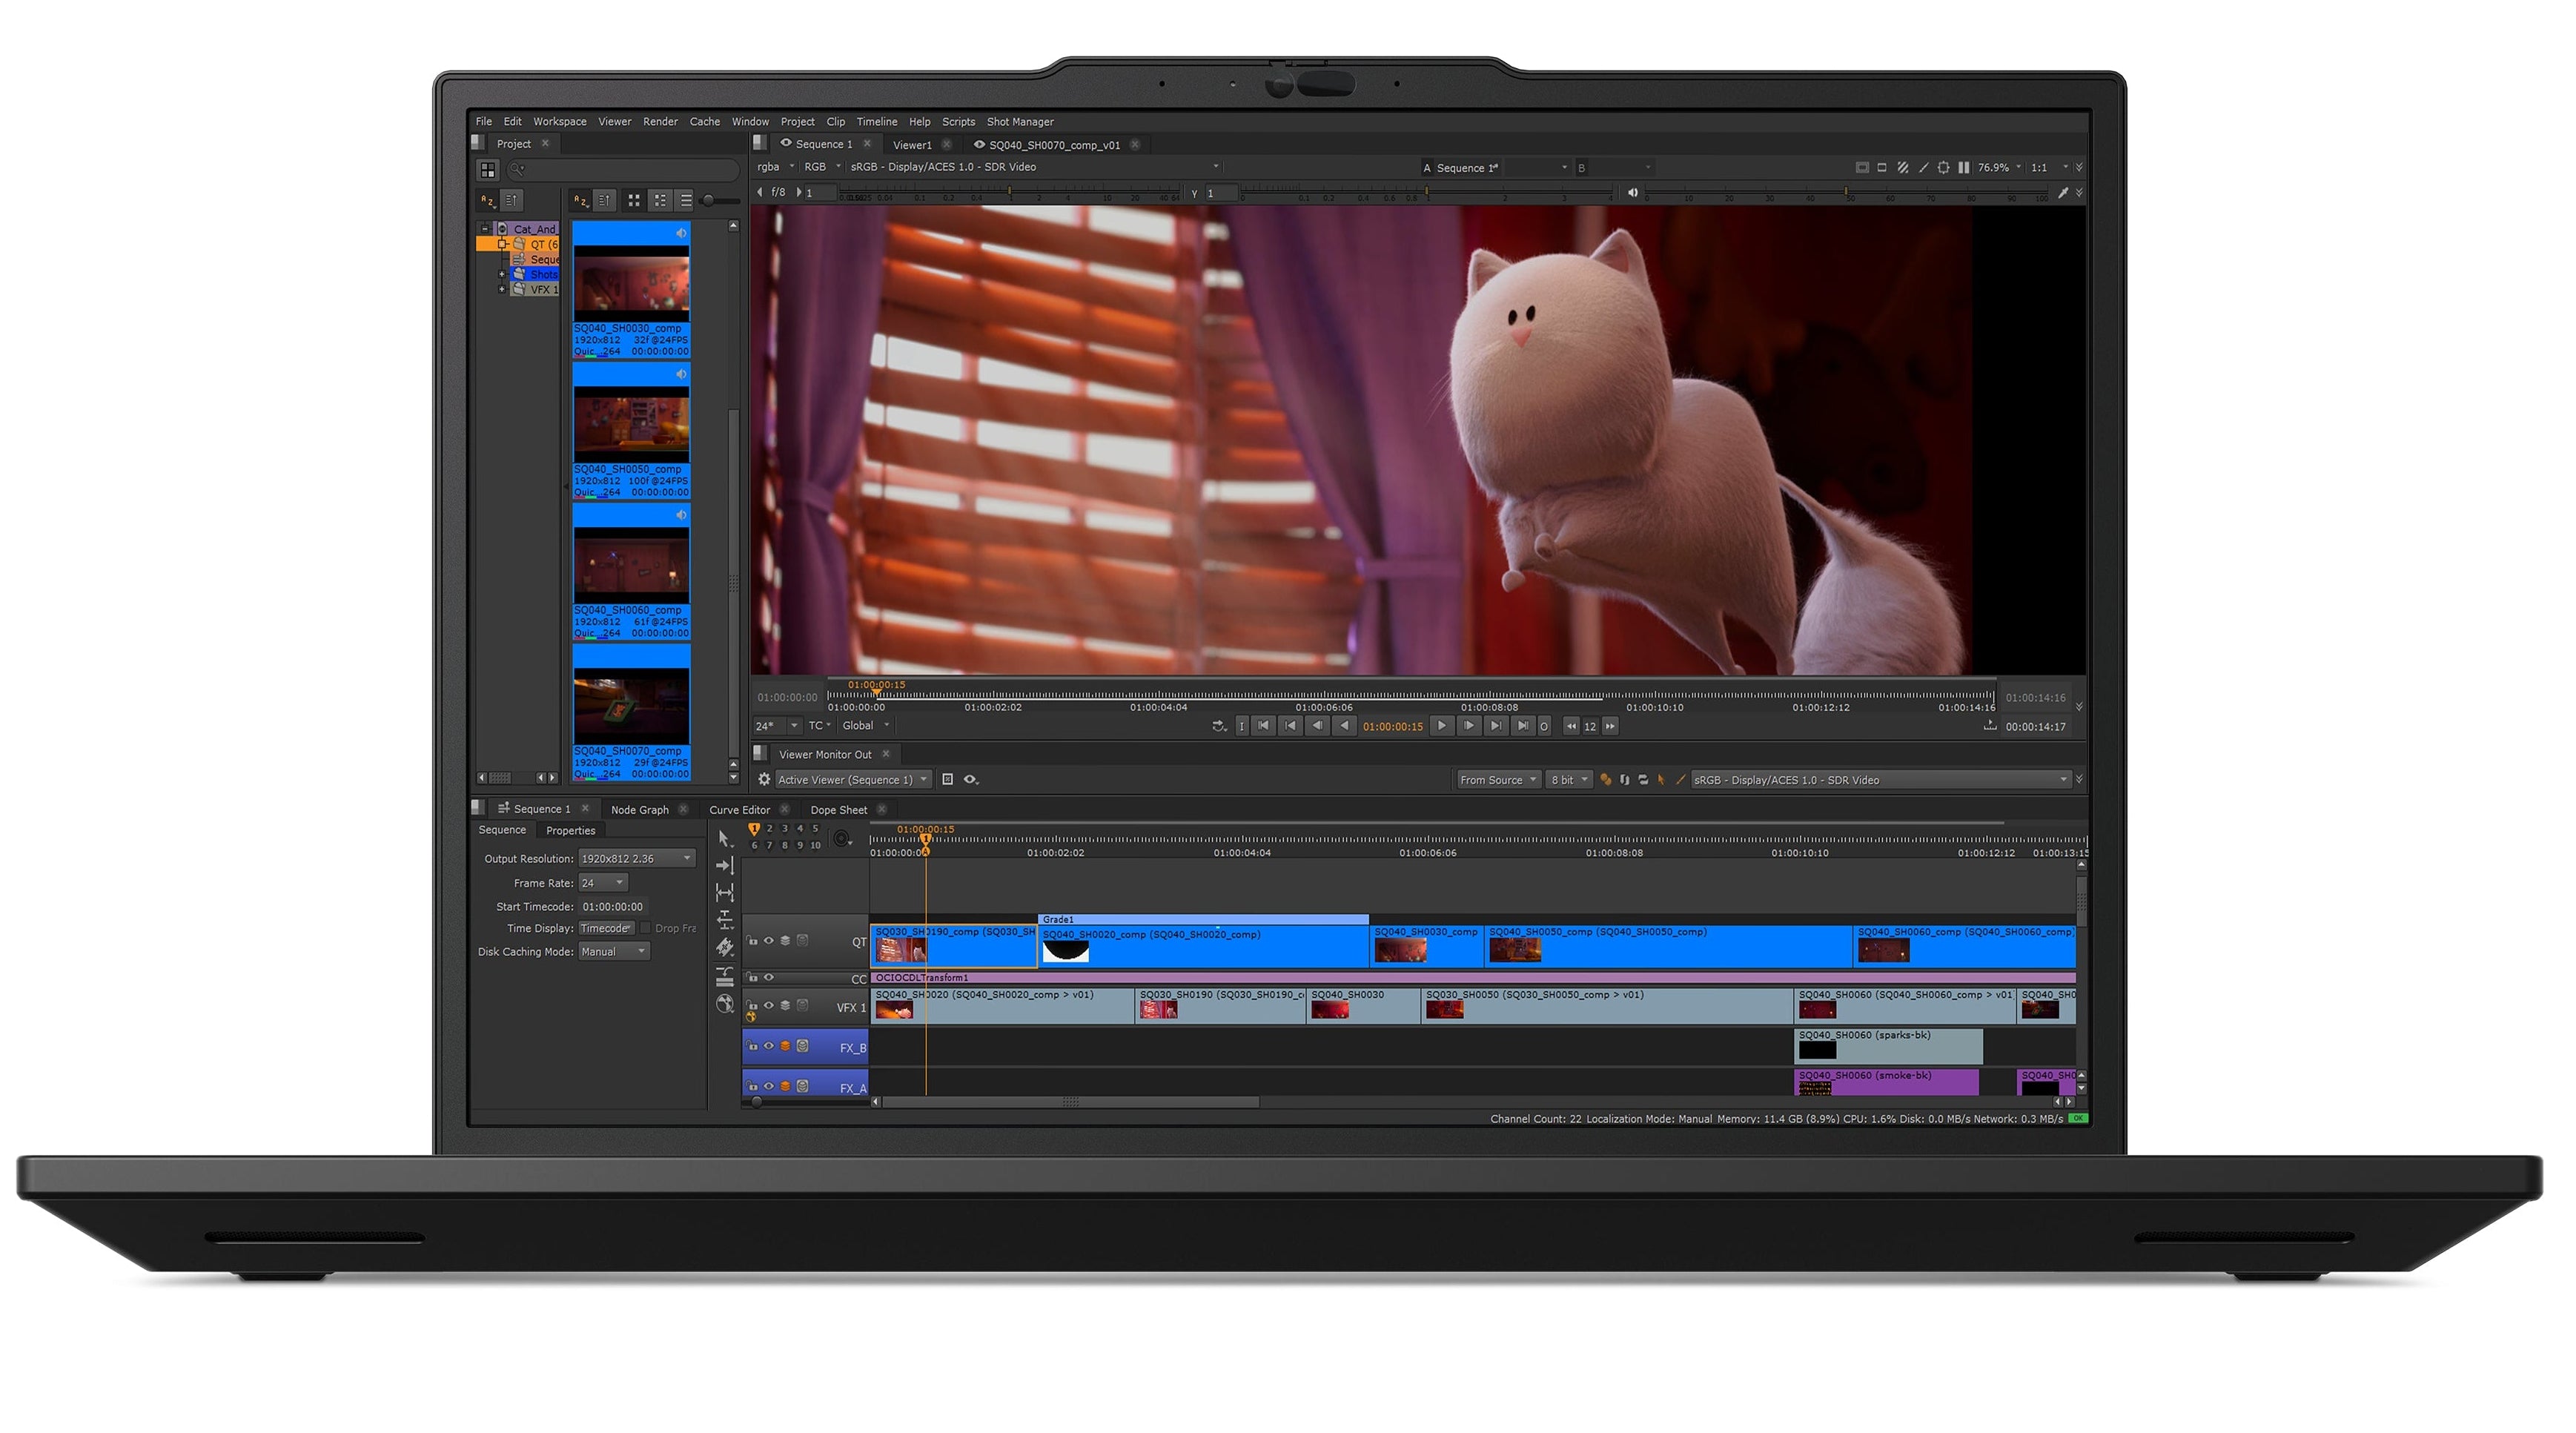
Task: Click the bin thumbnail size slider
Action: pos(720,201)
